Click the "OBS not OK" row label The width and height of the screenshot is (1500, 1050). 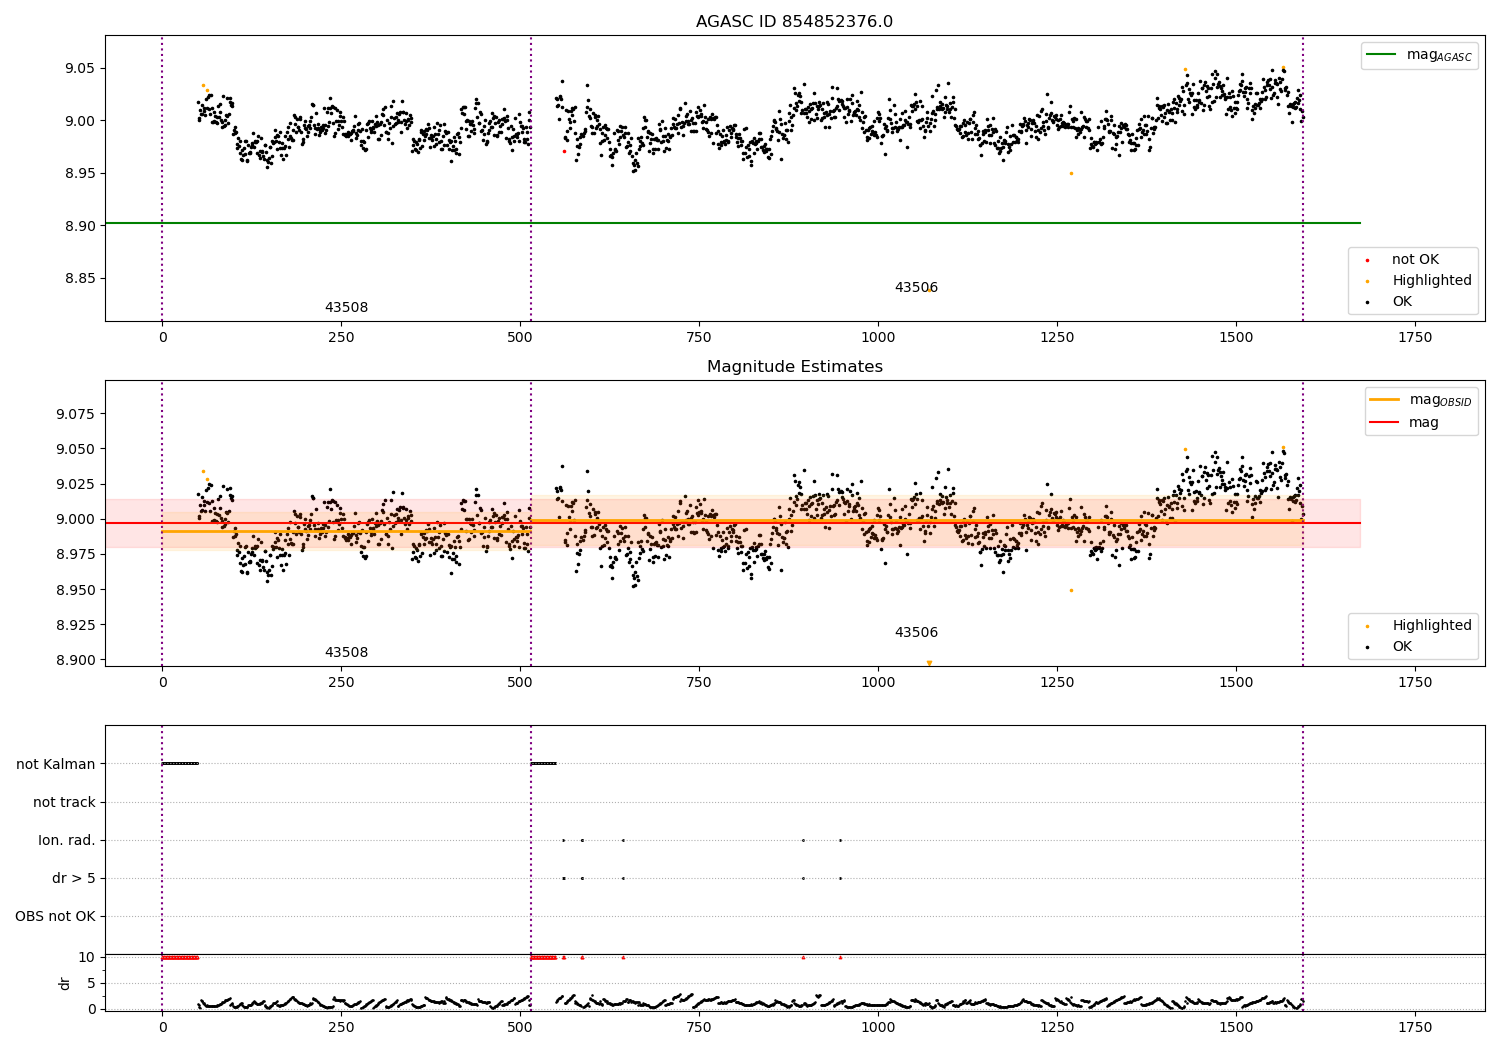click(x=55, y=916)
